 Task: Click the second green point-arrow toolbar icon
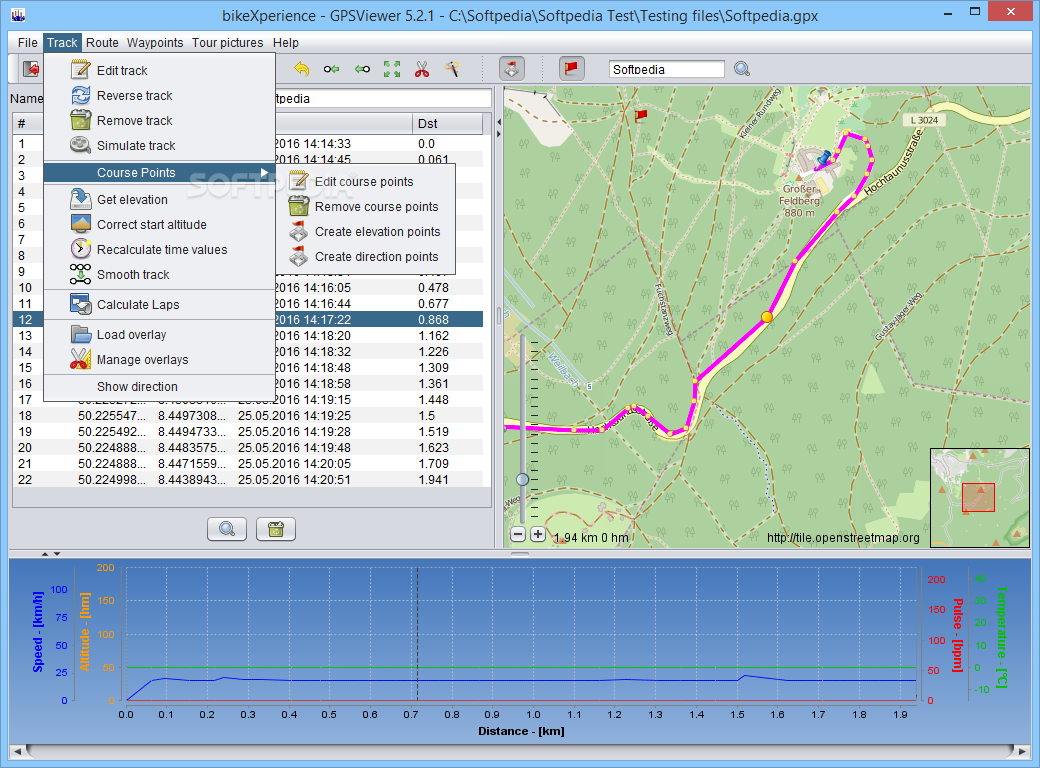pos(362,69)
